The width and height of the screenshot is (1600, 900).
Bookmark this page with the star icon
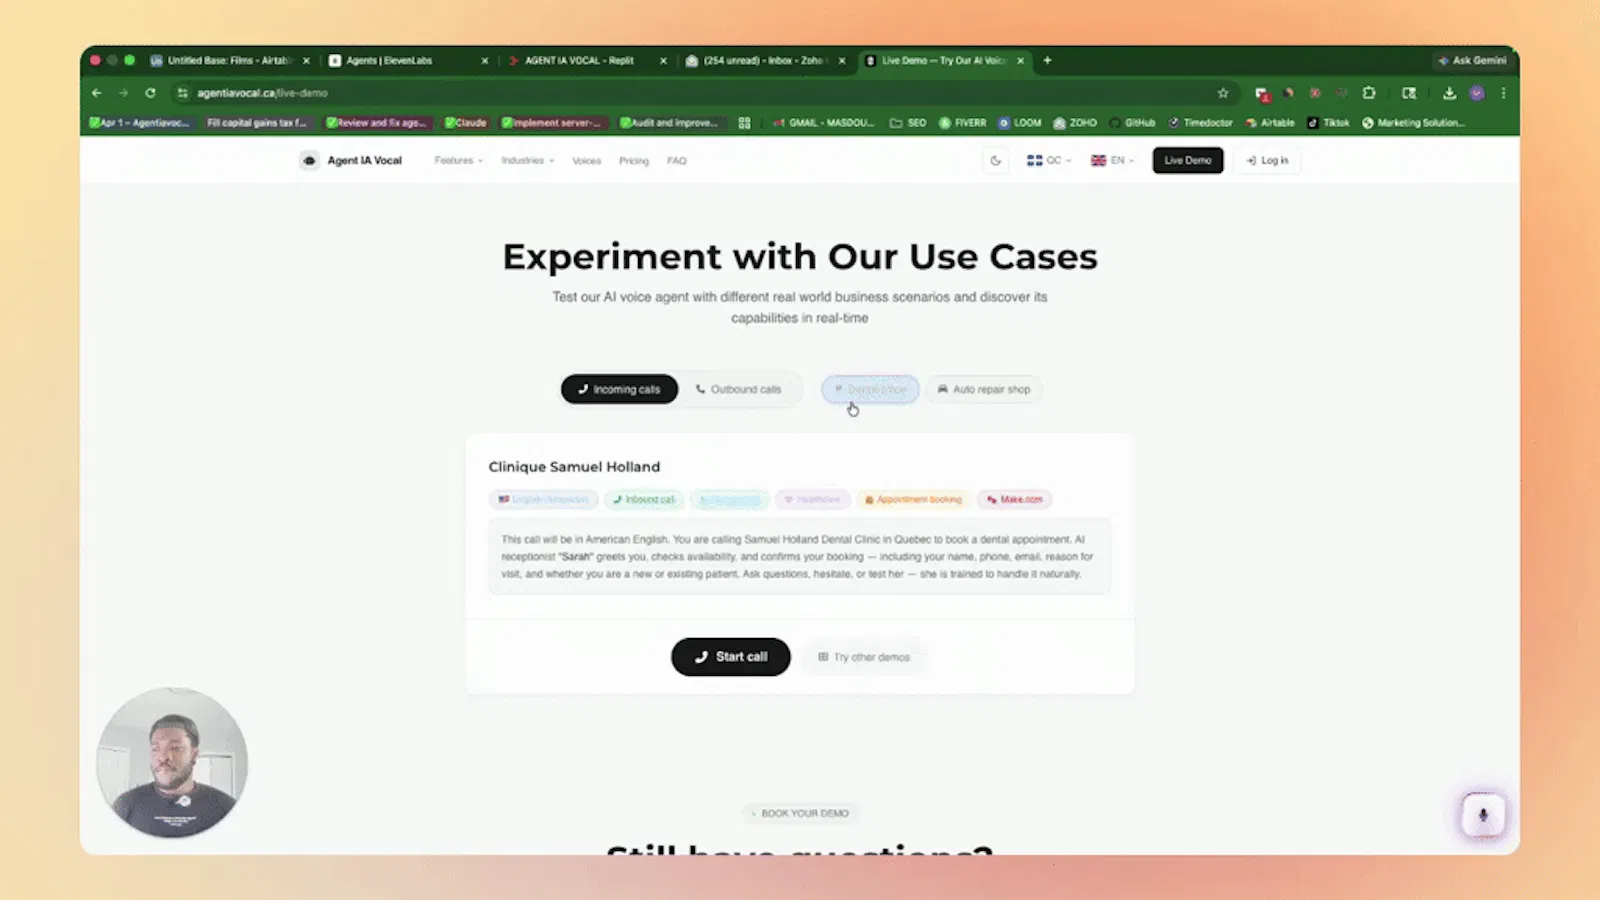pos(1223,93)
